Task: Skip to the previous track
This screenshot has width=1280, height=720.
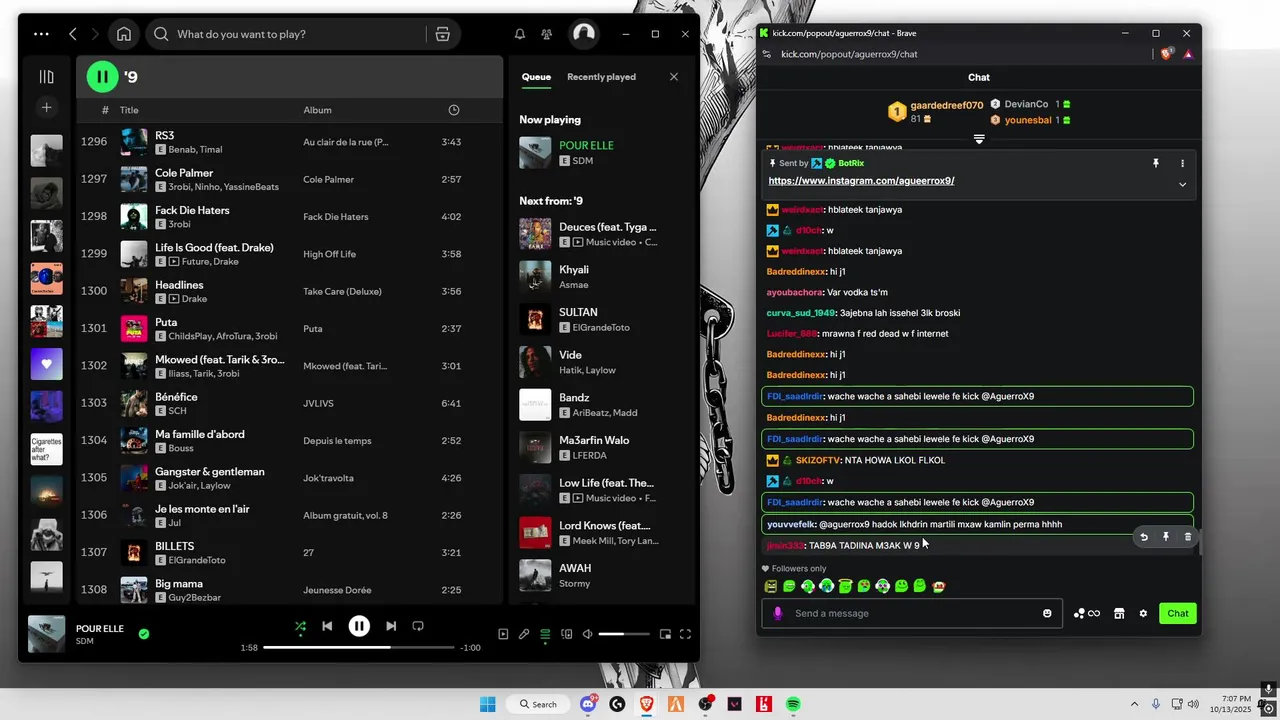Action: [x=327, y=626]
